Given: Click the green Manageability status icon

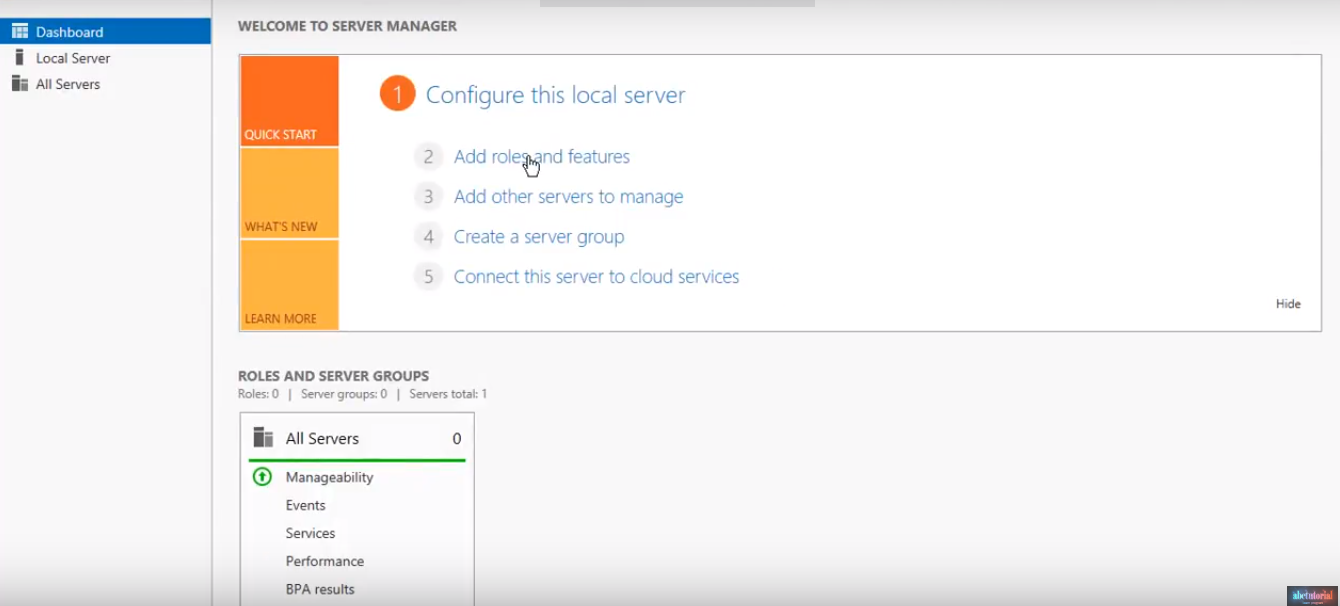Looking at the screenshot, I should tap(262, 477).
